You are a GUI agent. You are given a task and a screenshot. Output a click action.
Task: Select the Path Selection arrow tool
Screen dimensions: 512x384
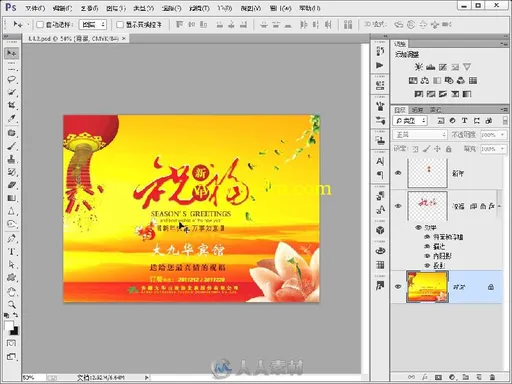point(12,265)
